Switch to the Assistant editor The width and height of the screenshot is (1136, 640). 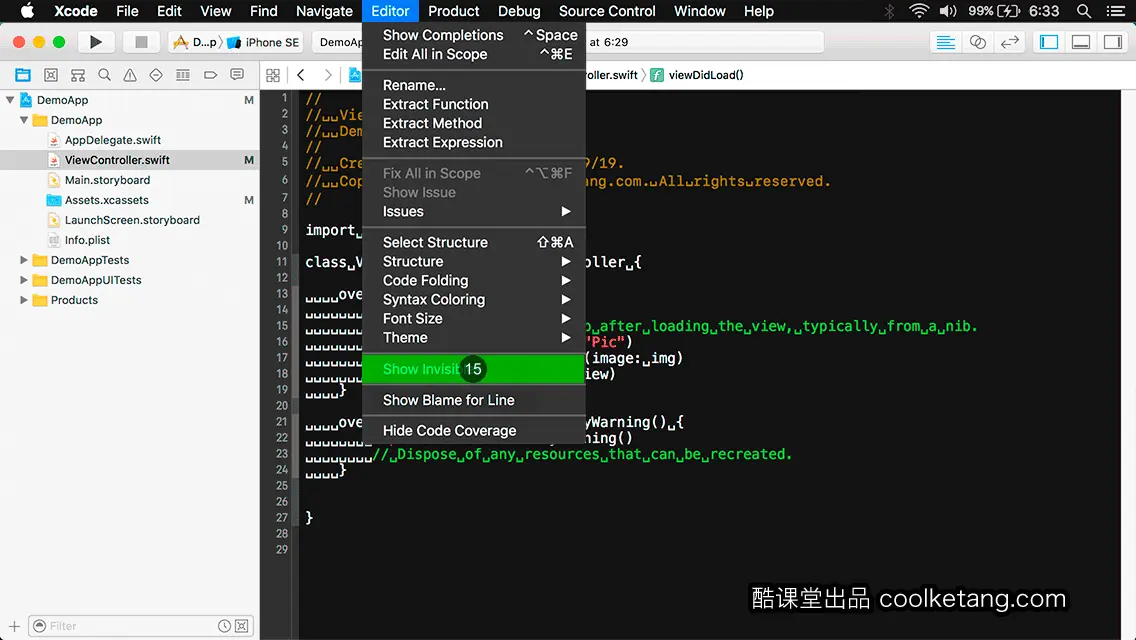977,42
